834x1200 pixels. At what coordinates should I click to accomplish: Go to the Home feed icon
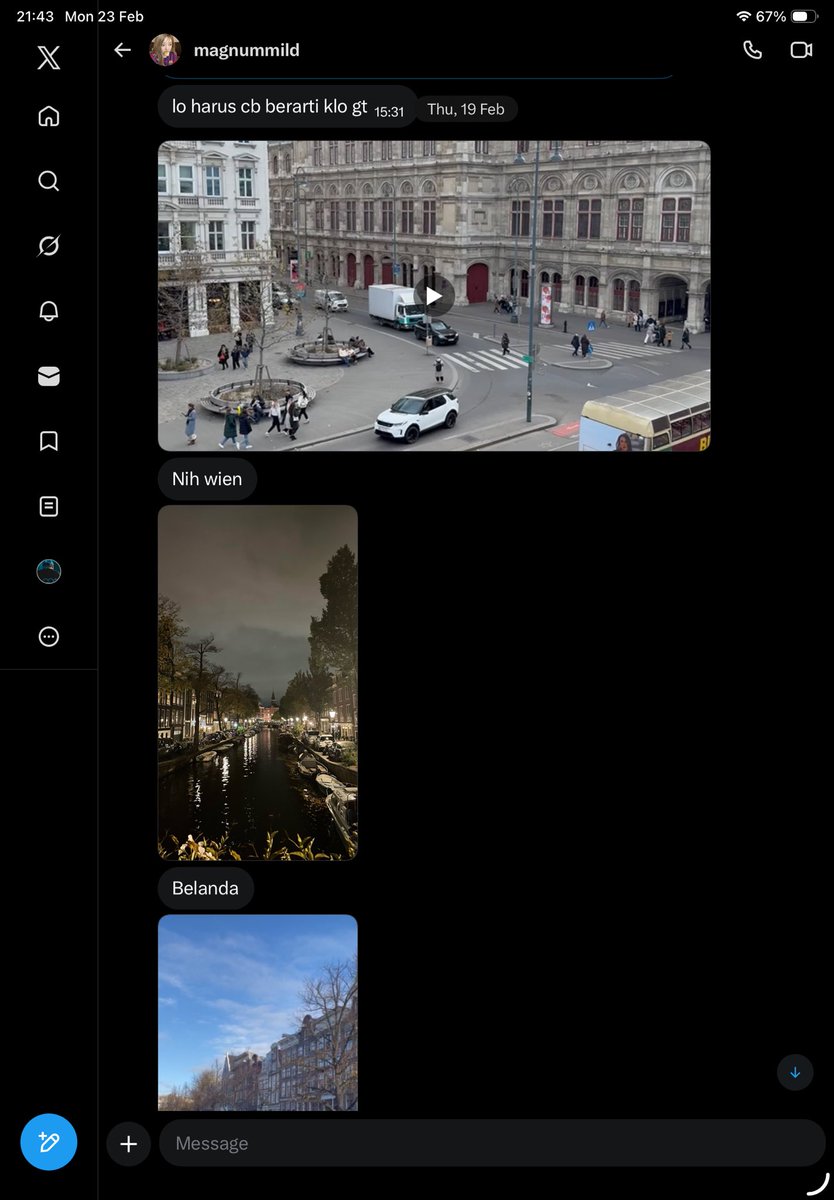tap(48, 116)
